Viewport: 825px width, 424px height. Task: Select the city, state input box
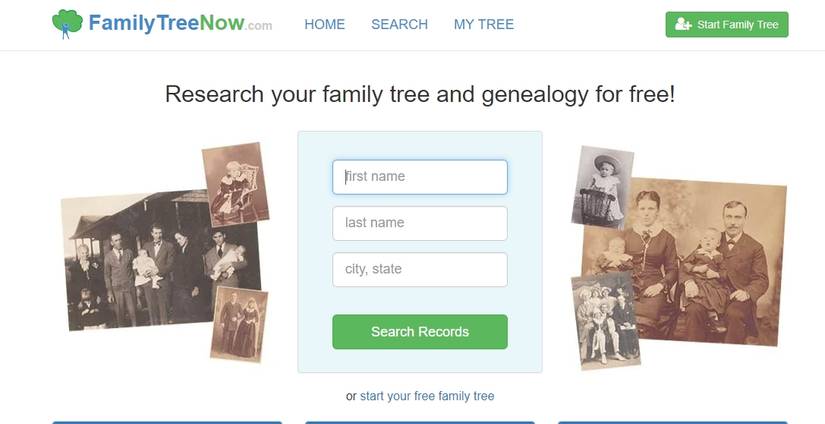tap(419, 269)
